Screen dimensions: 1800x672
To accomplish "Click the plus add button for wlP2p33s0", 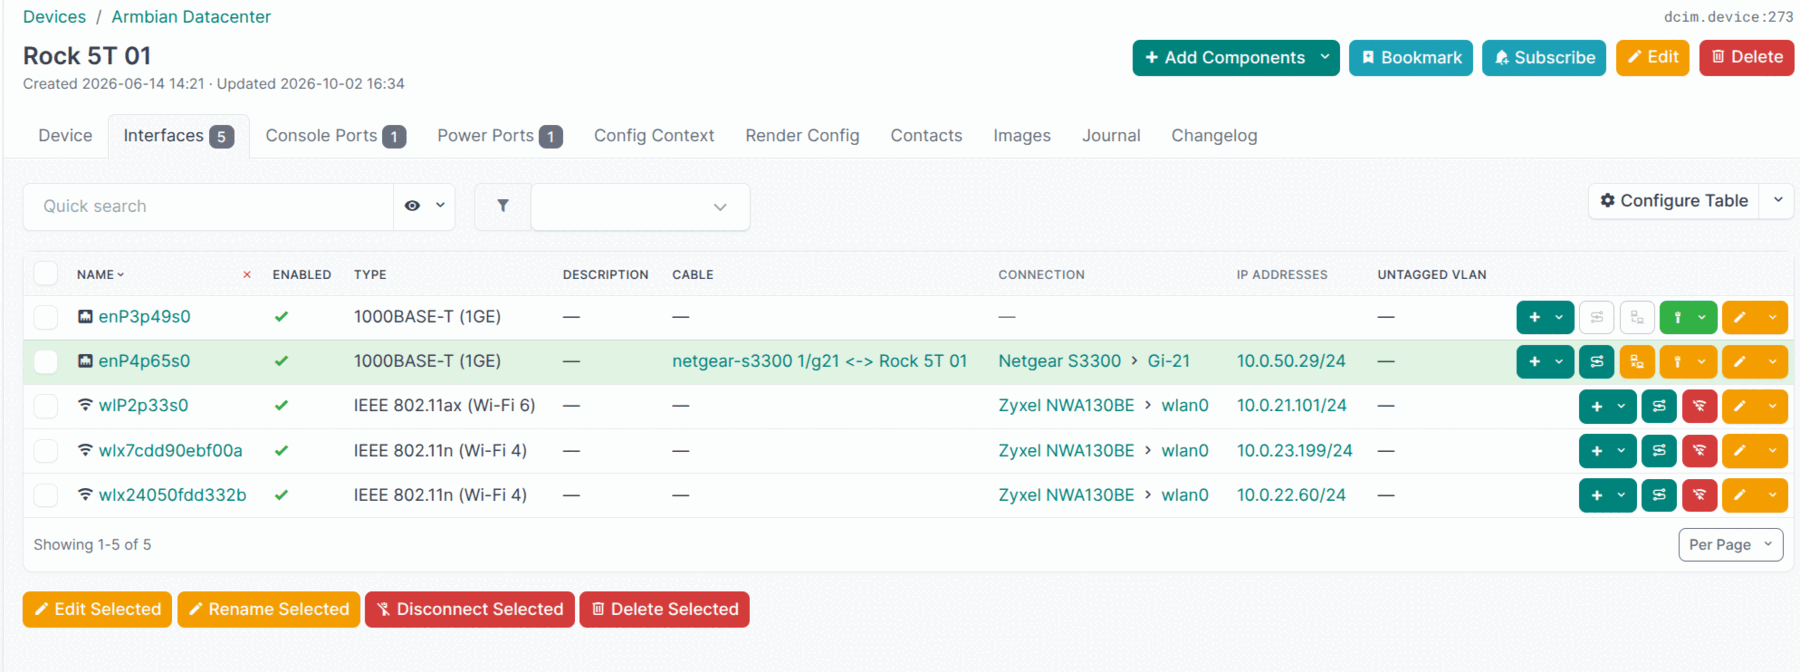I will click(1596, 406).
